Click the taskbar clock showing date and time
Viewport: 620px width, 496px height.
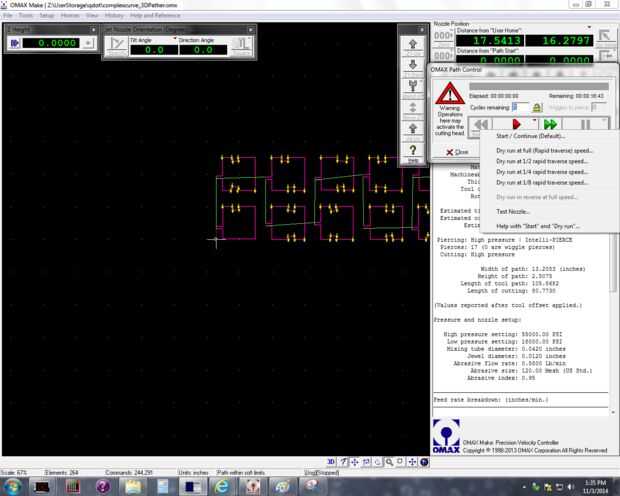pyautogui.click(x=595, y=487)
